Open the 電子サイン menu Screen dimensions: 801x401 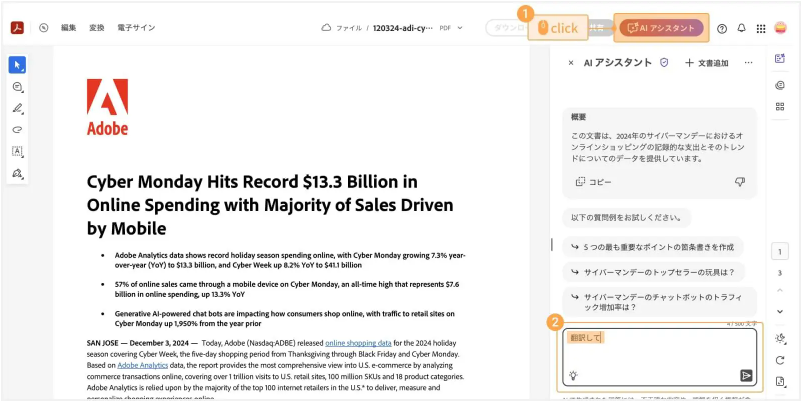(136, 28)
